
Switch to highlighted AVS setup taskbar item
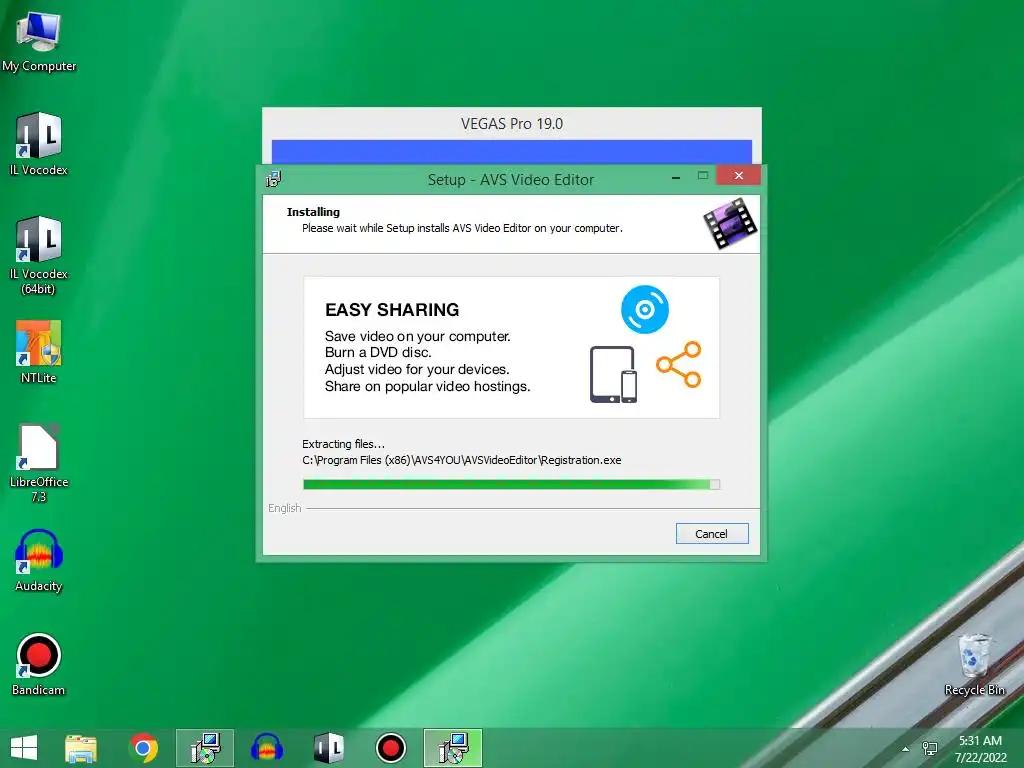click(453, 748)
